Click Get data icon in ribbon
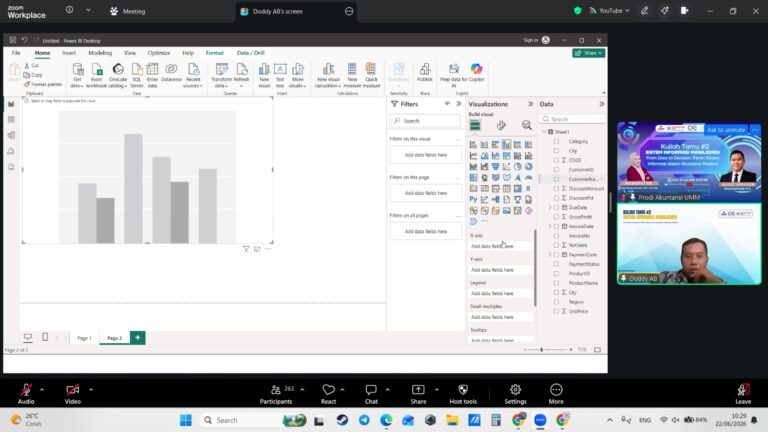768x432 pixels. [77, 75]
